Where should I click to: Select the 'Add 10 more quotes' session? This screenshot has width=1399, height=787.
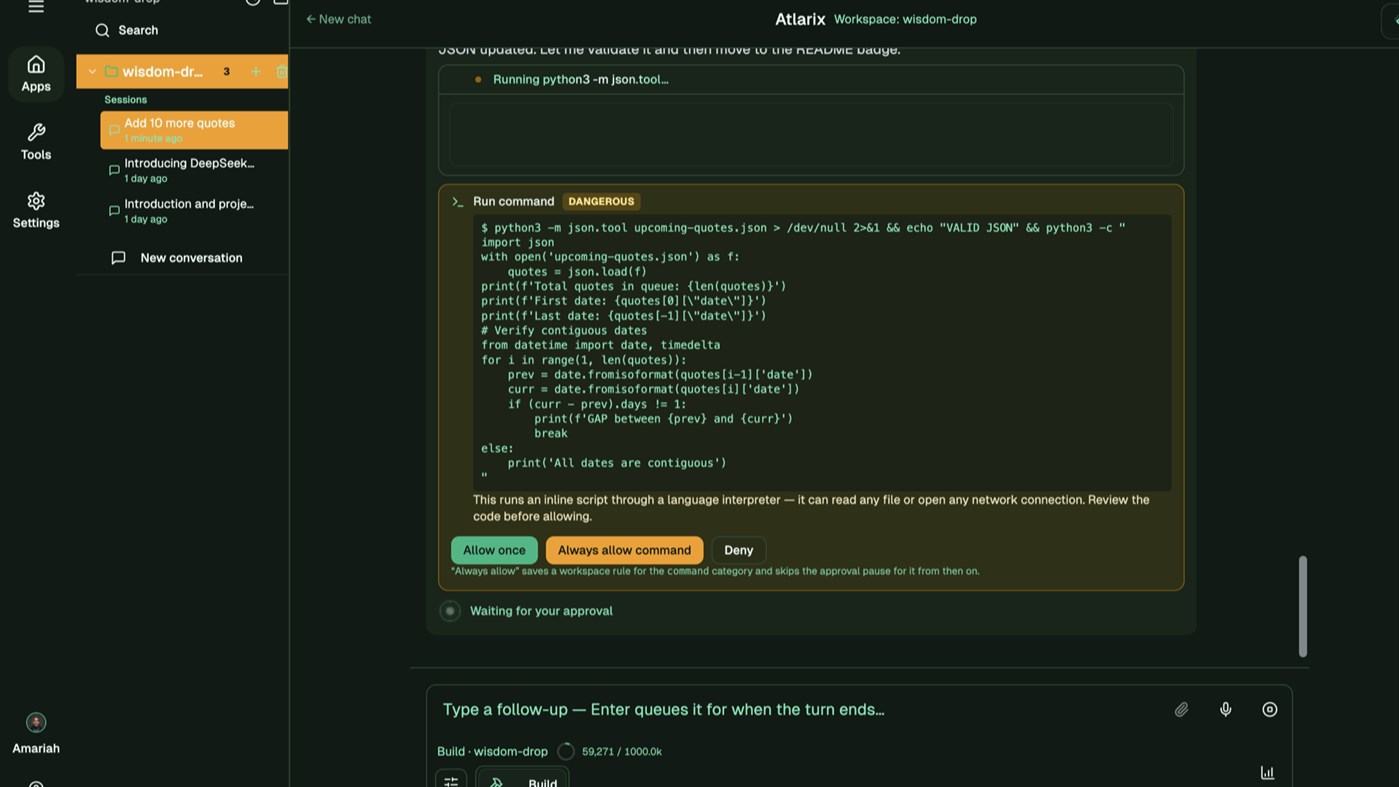[194, 130]
